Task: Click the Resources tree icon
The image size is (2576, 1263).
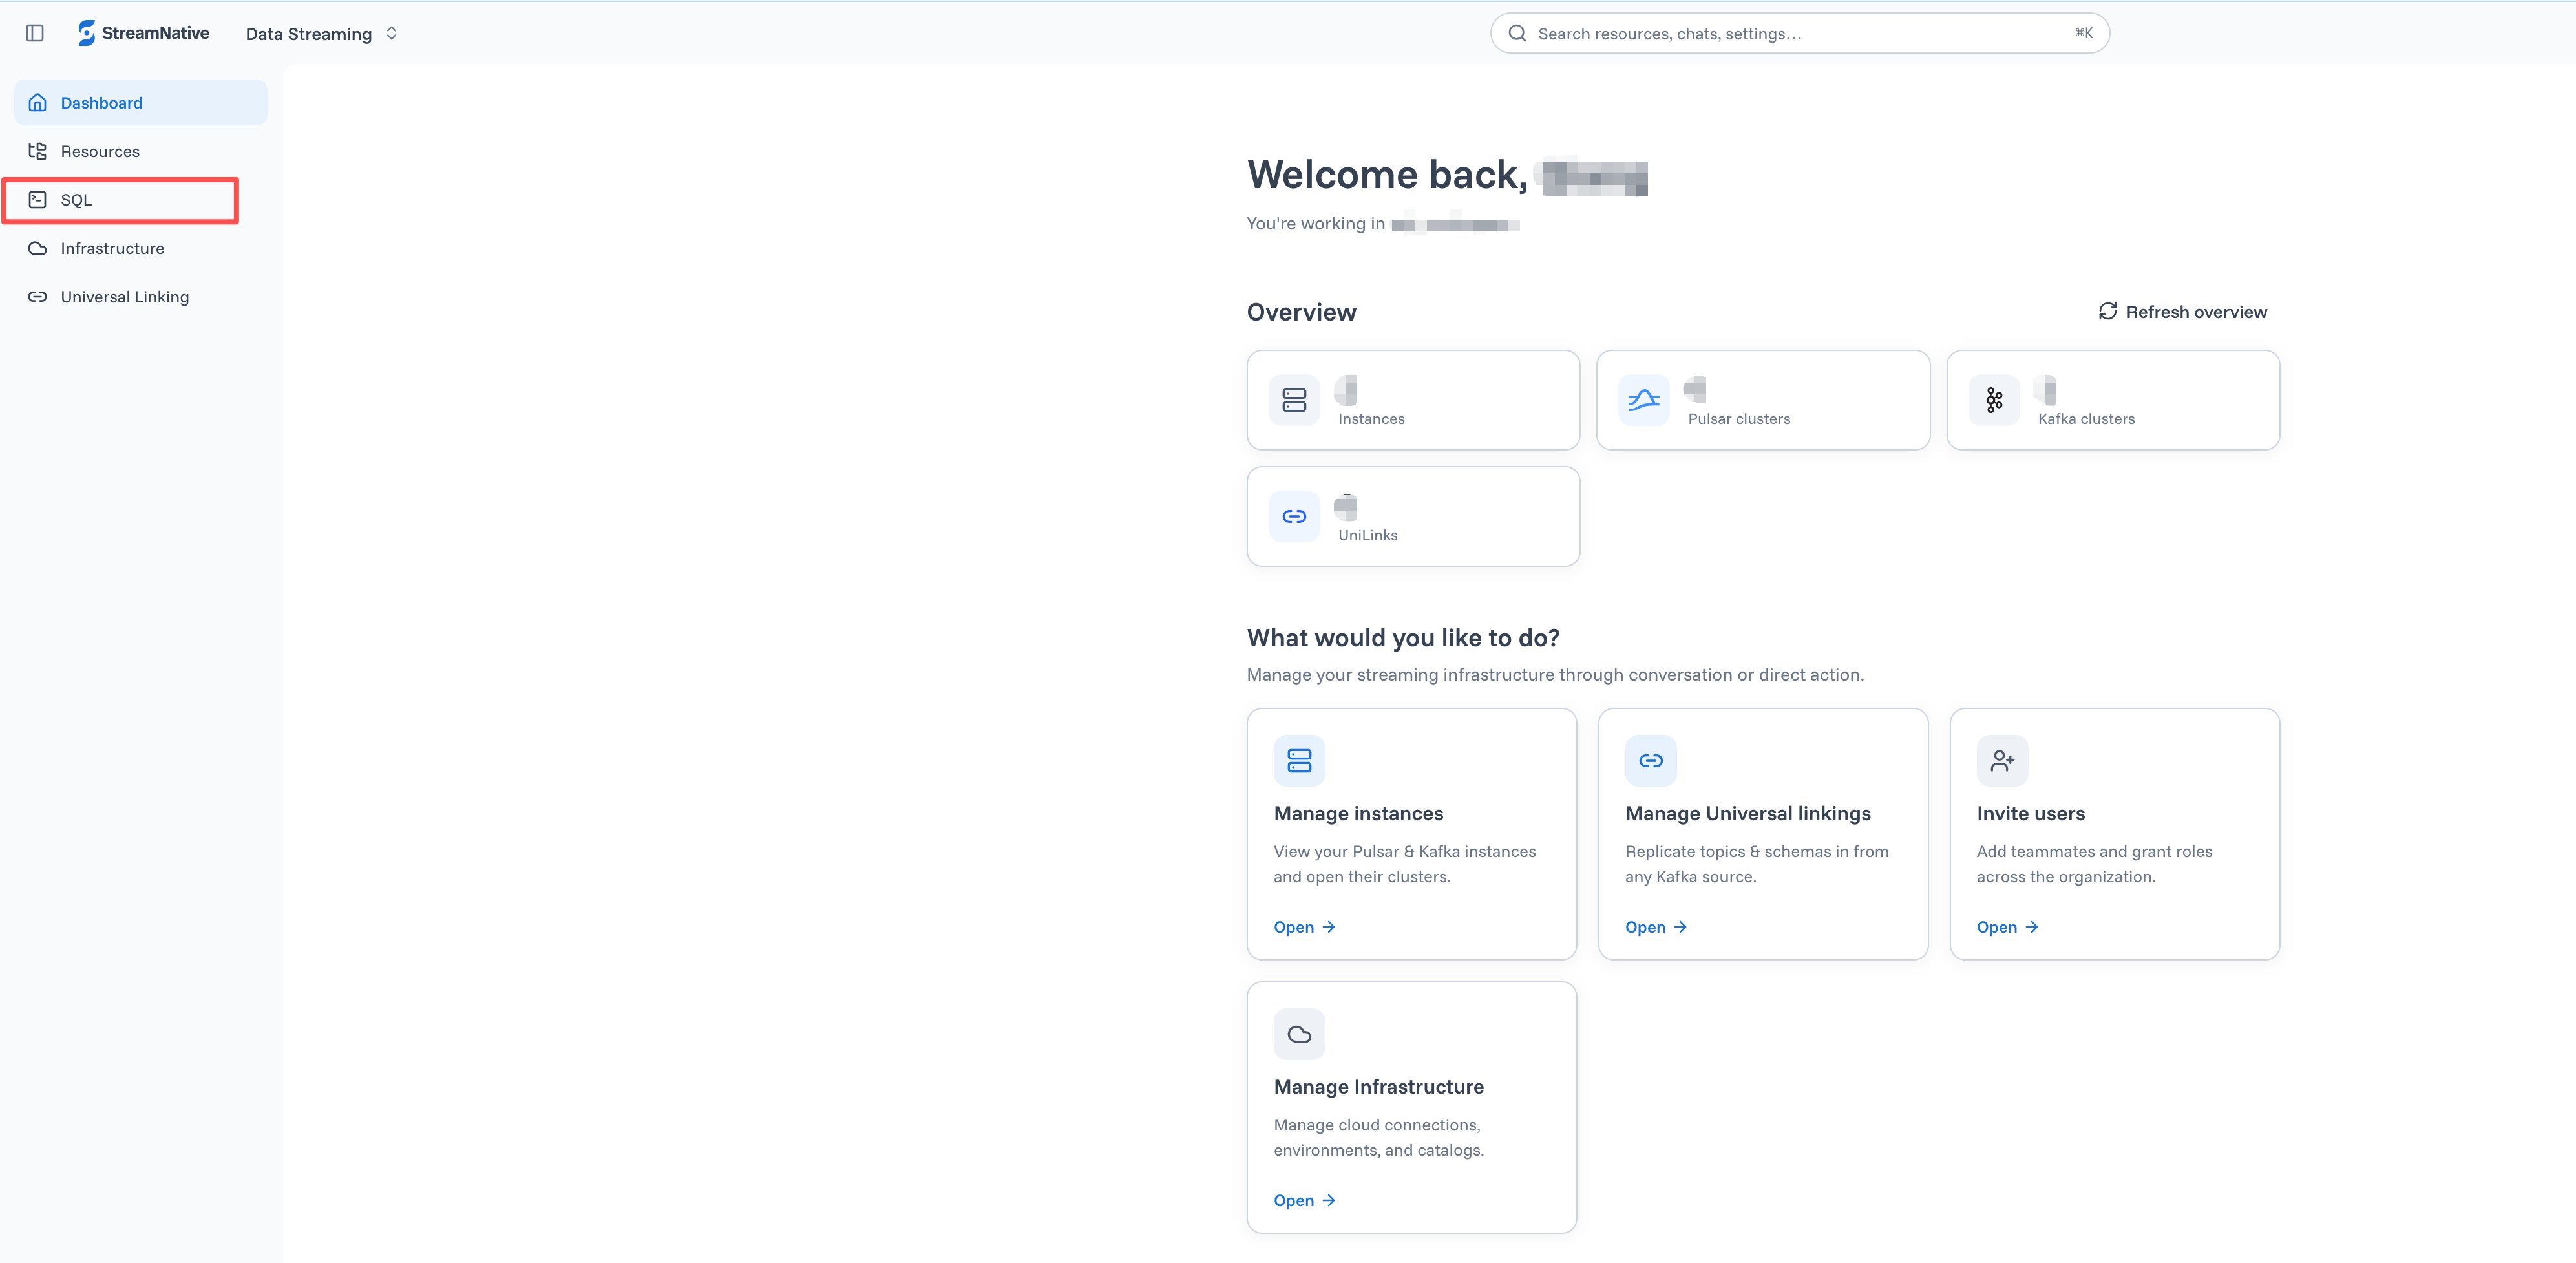Action: 38,151
